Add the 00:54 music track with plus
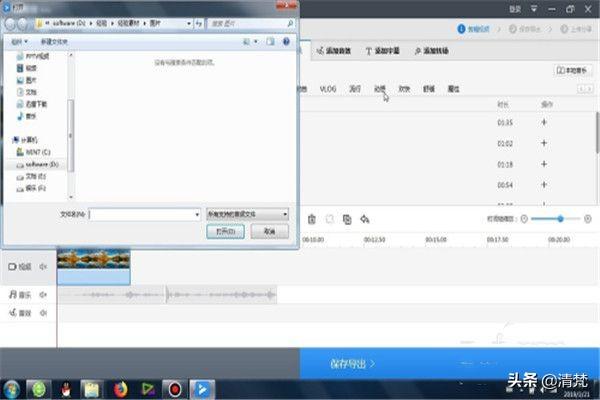 (544, 185)
